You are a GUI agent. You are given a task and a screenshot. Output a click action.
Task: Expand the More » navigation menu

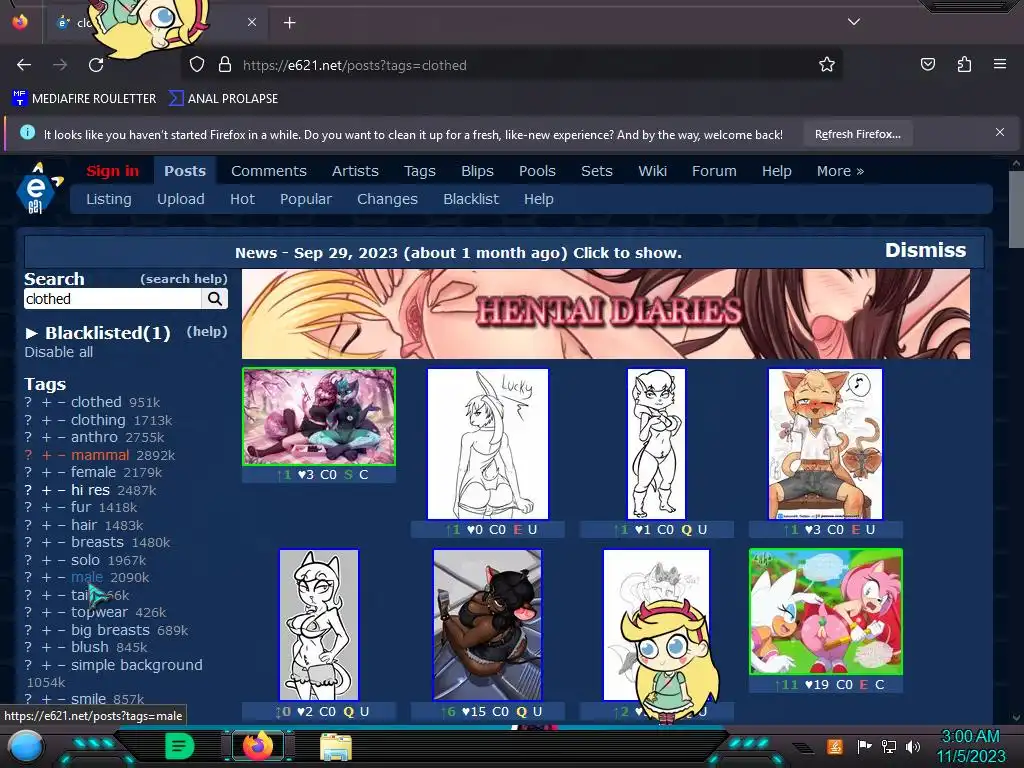pyautogui.click(x=840, y=171)
